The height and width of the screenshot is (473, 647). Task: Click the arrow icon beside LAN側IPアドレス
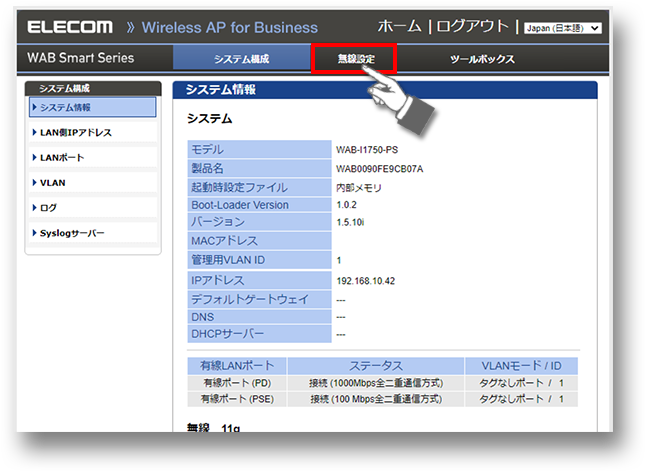tap(35, 132)
